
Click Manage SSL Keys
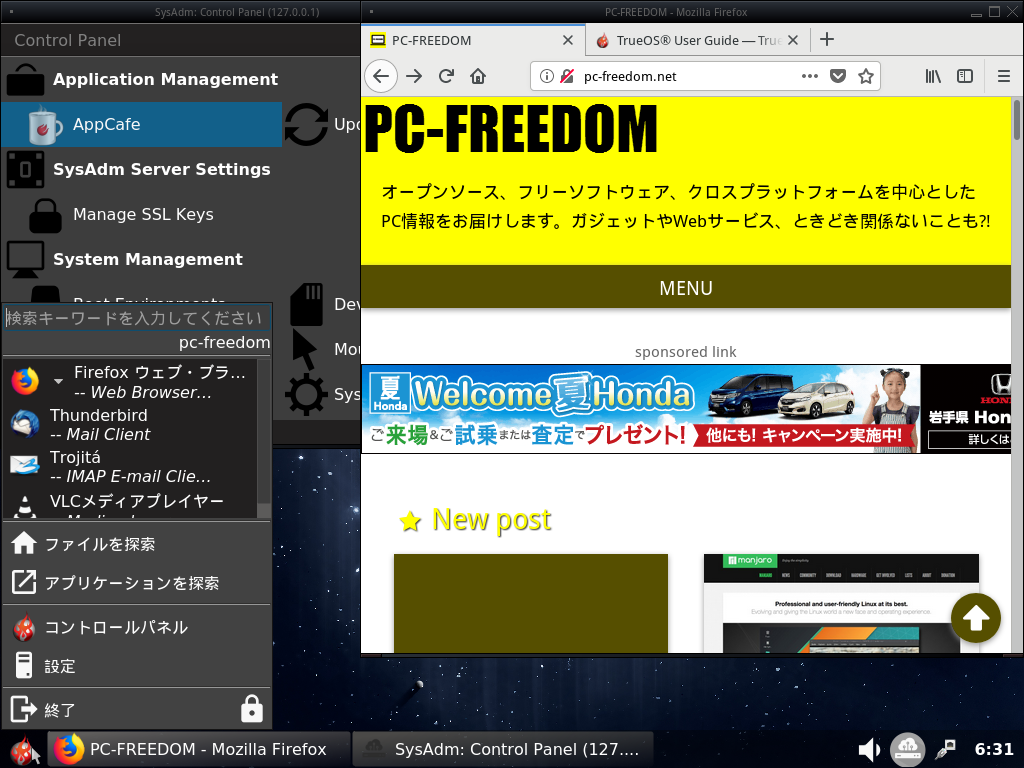coord(142,214)
